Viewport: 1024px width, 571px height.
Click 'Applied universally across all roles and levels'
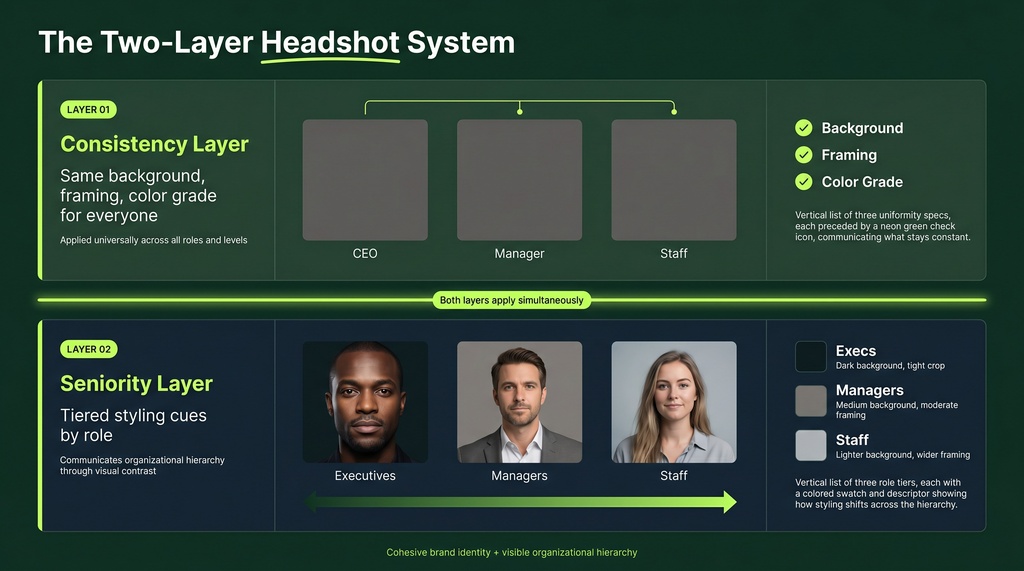click(x=153, y=240)
